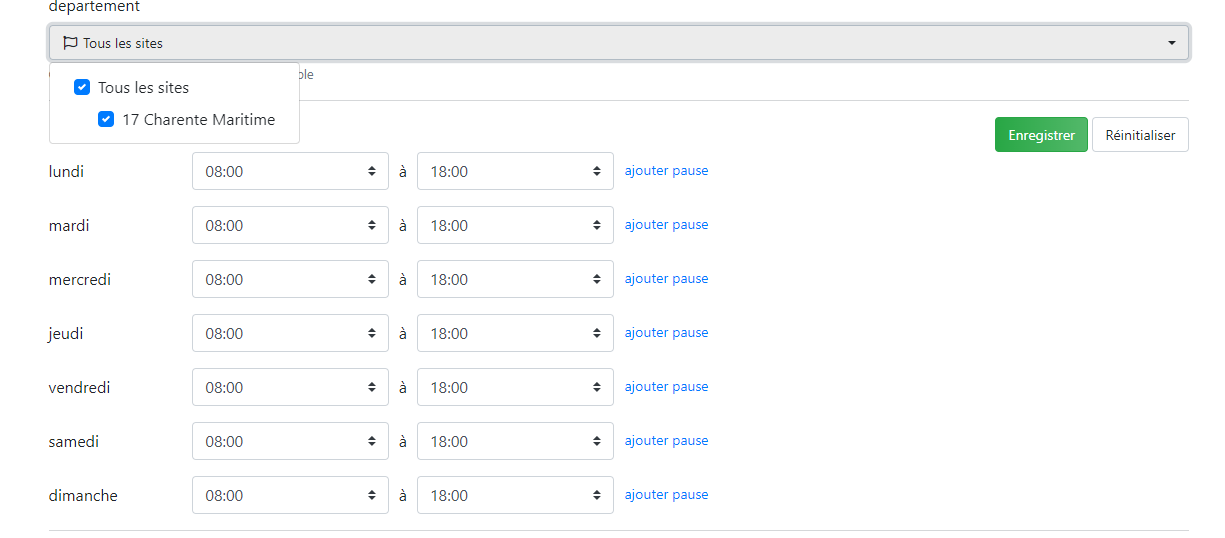This screenshot has width=1225, height=538.
Task: Uncheck the Tous les sites checkbox
Action: click(82, 88)
